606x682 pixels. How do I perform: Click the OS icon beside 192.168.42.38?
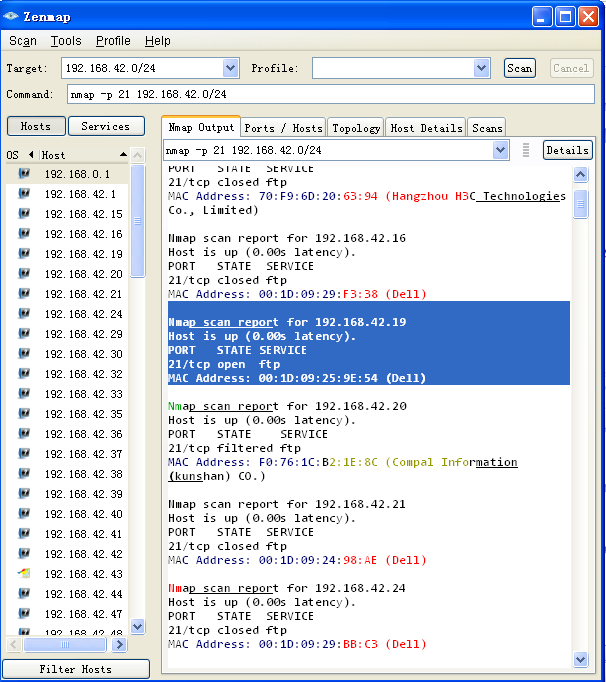click(x=24, y=474)
